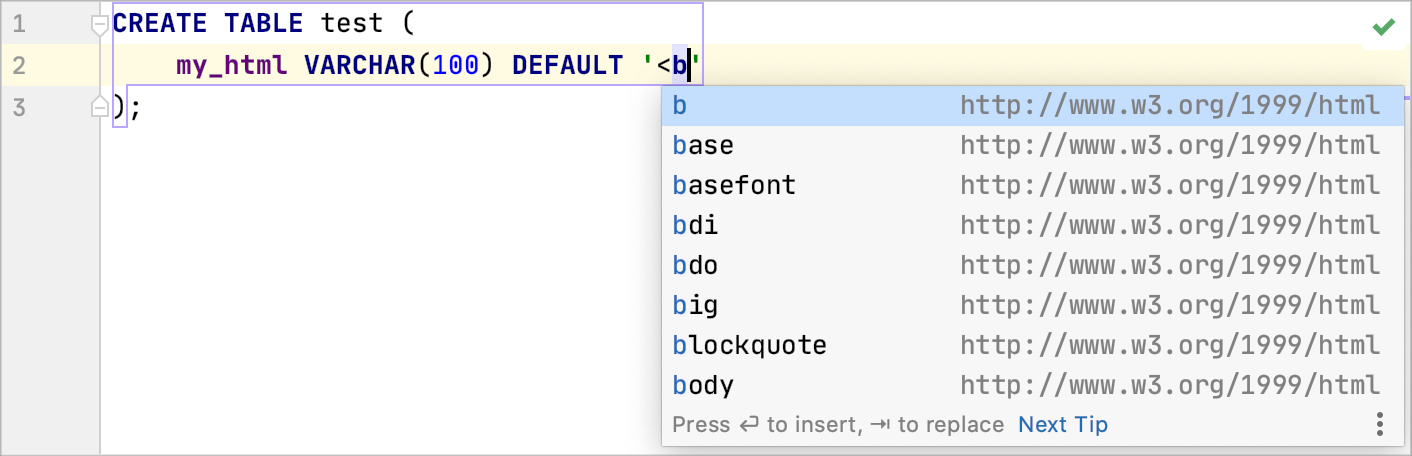
Task: Place cursor on 'test' table name
Action: [x=352, y=23]
